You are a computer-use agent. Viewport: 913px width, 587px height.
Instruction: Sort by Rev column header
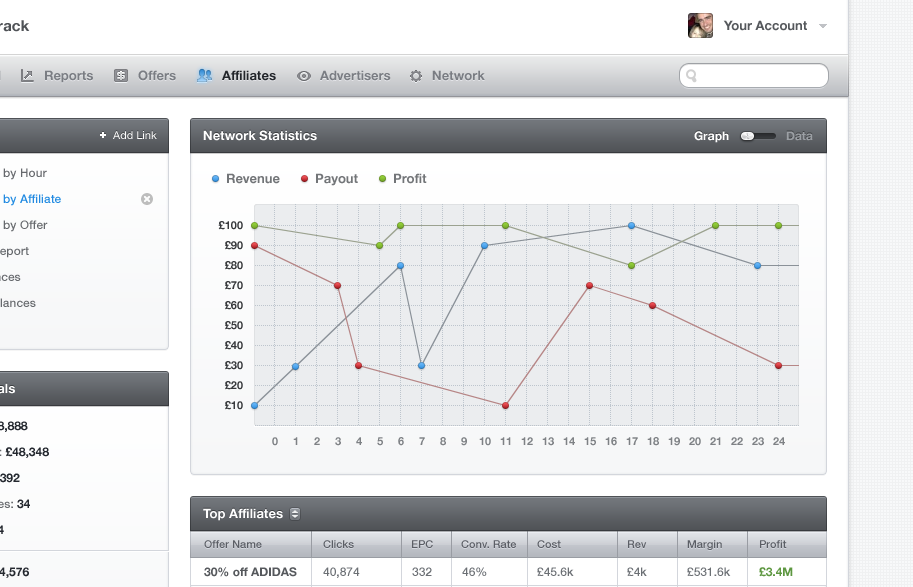(x=647, y=544)
